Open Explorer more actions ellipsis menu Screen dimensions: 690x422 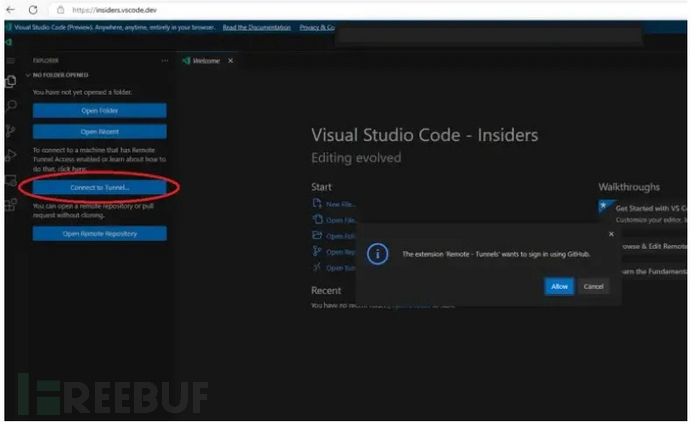coord(165,61)
